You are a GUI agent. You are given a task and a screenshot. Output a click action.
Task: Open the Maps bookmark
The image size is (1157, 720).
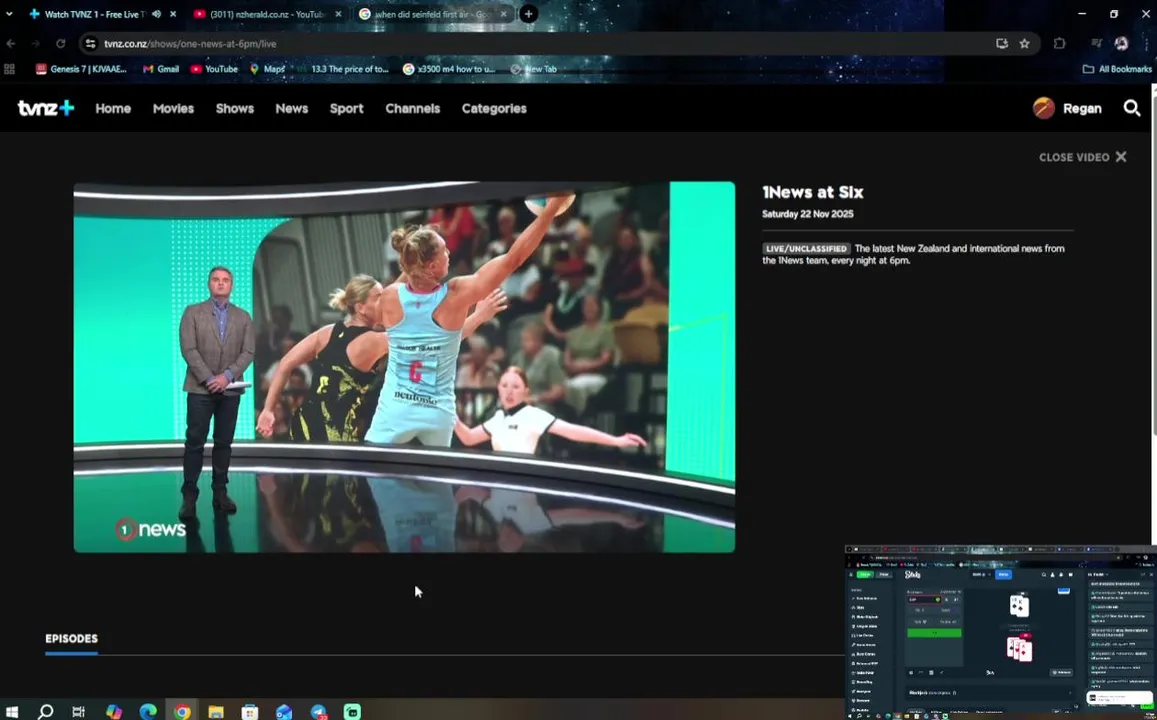click(267, 69)
